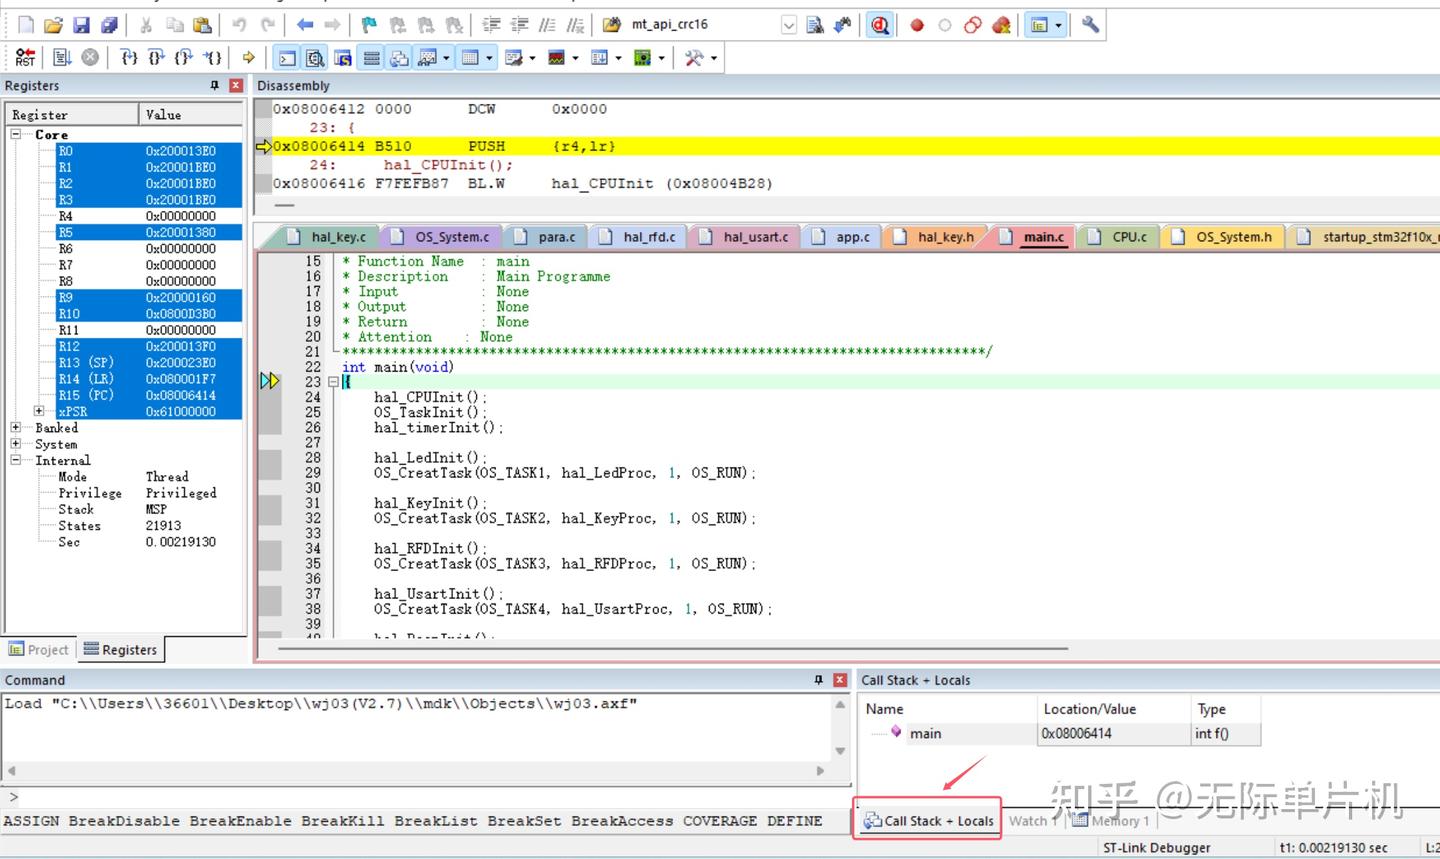Kill all breakpoints via toolbar icon

tap(1001, 25)
